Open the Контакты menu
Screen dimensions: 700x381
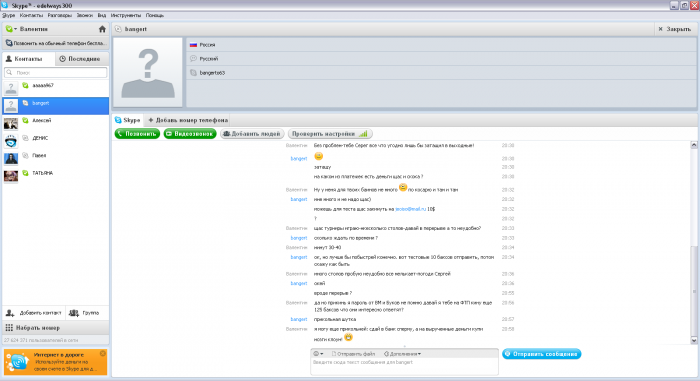pyautogui.click(x=31, y=15)
